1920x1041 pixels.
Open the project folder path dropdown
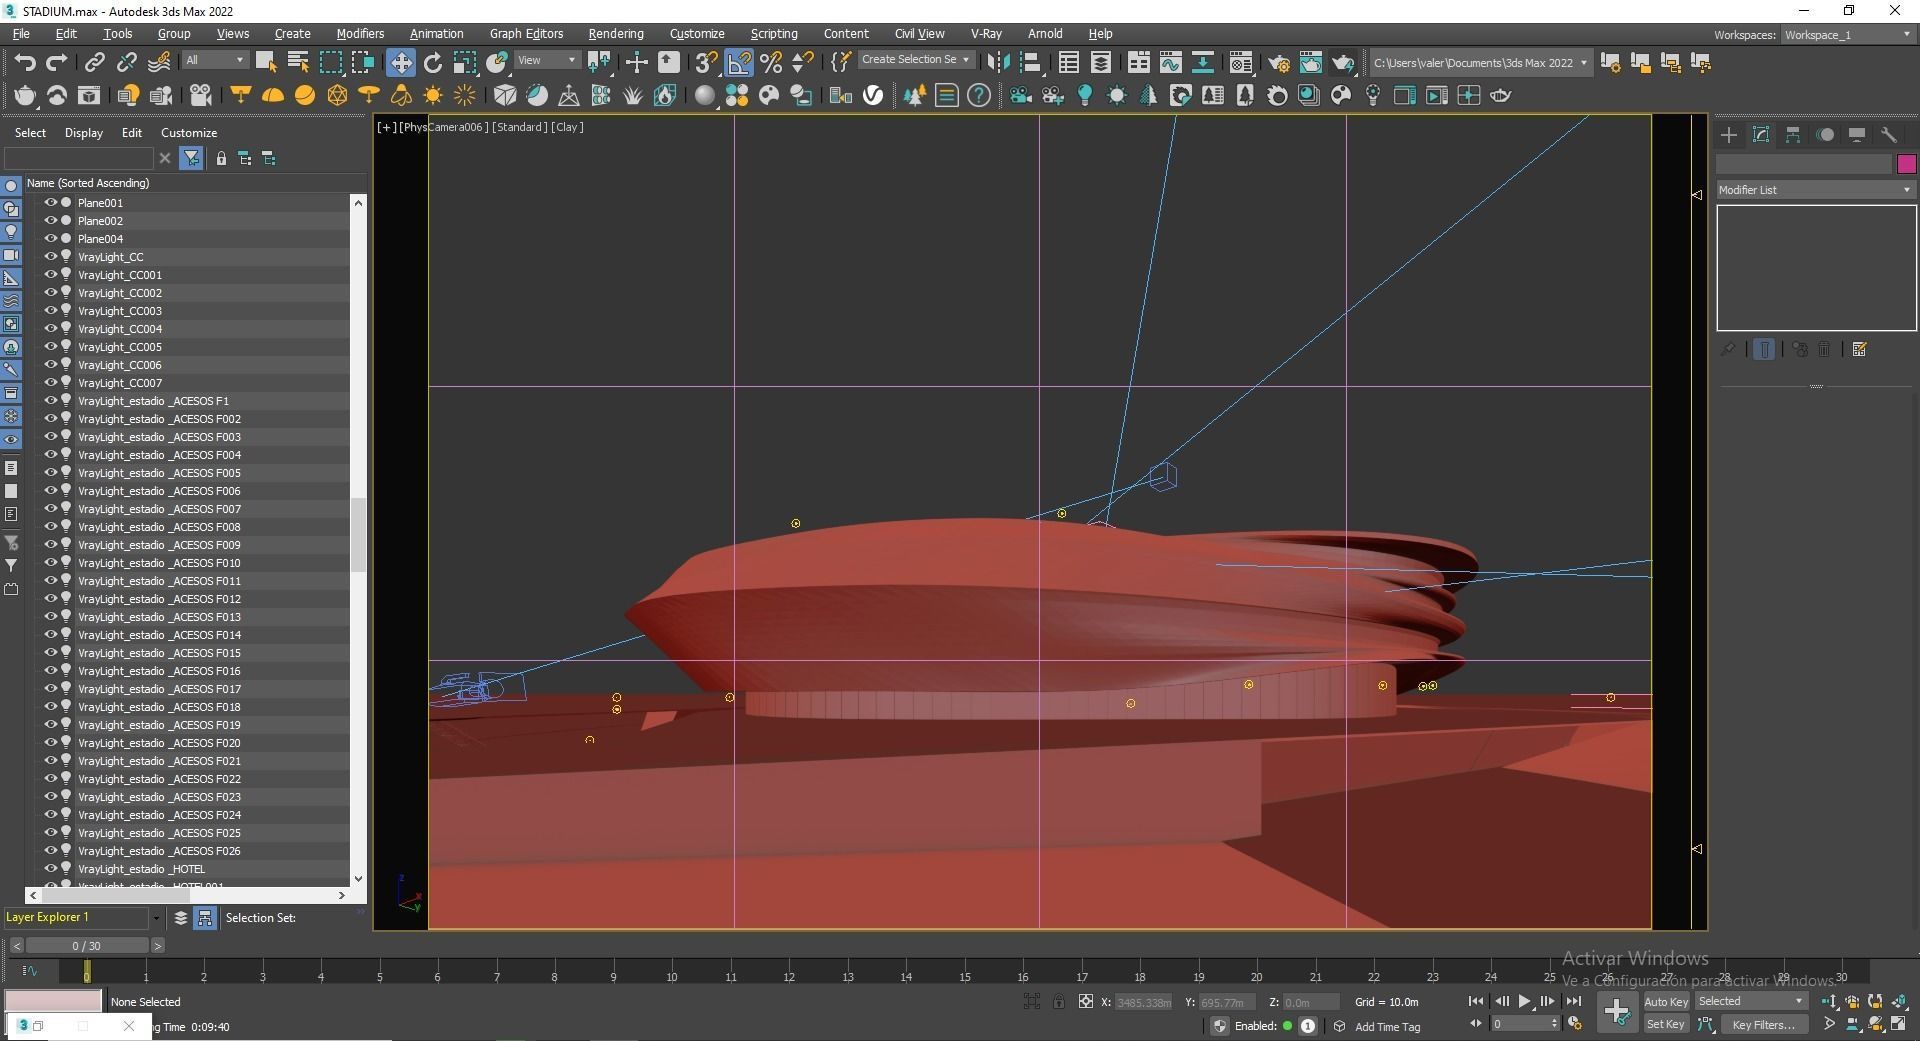1480,63
